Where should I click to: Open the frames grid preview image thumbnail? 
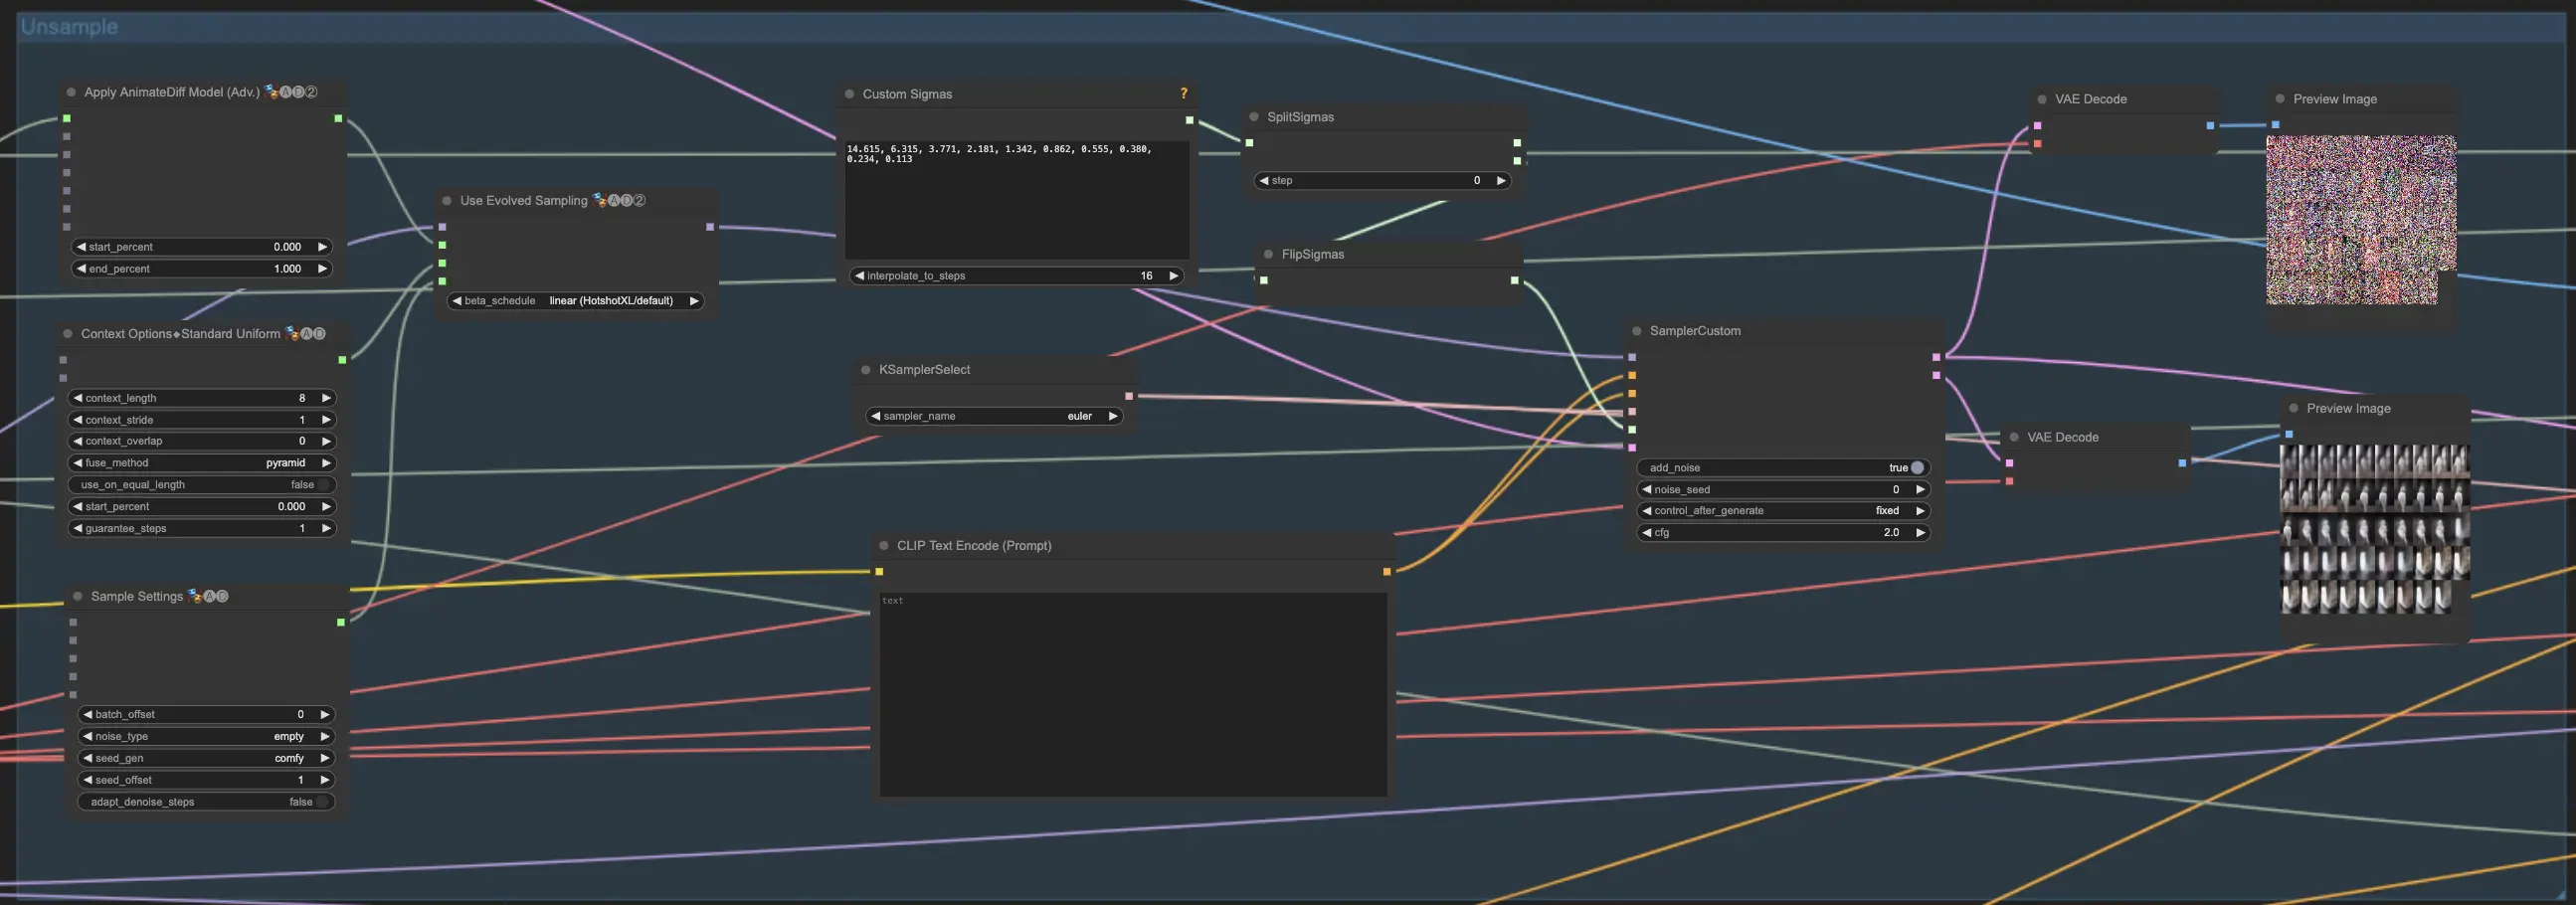[2375, 528]
